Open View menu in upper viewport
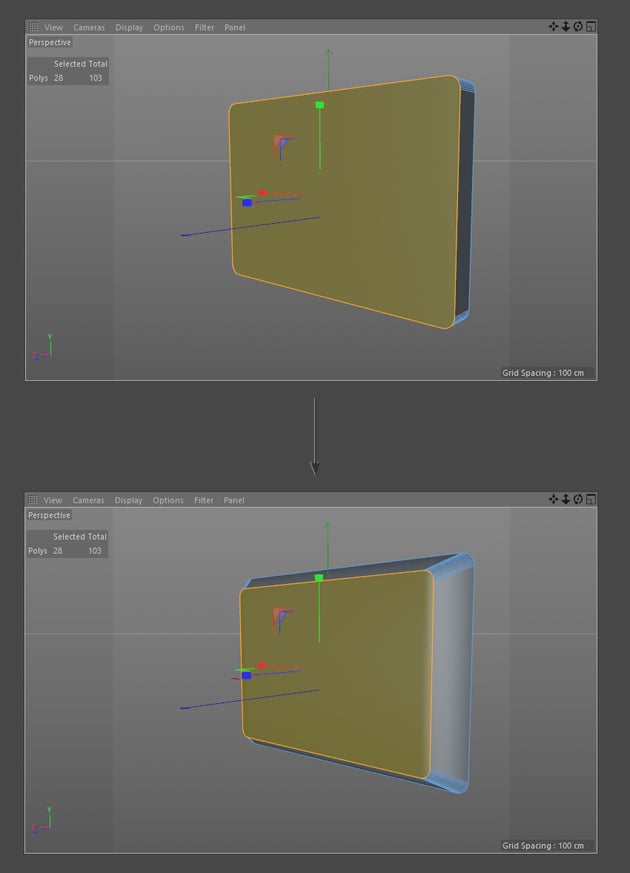 coord(53,27)
